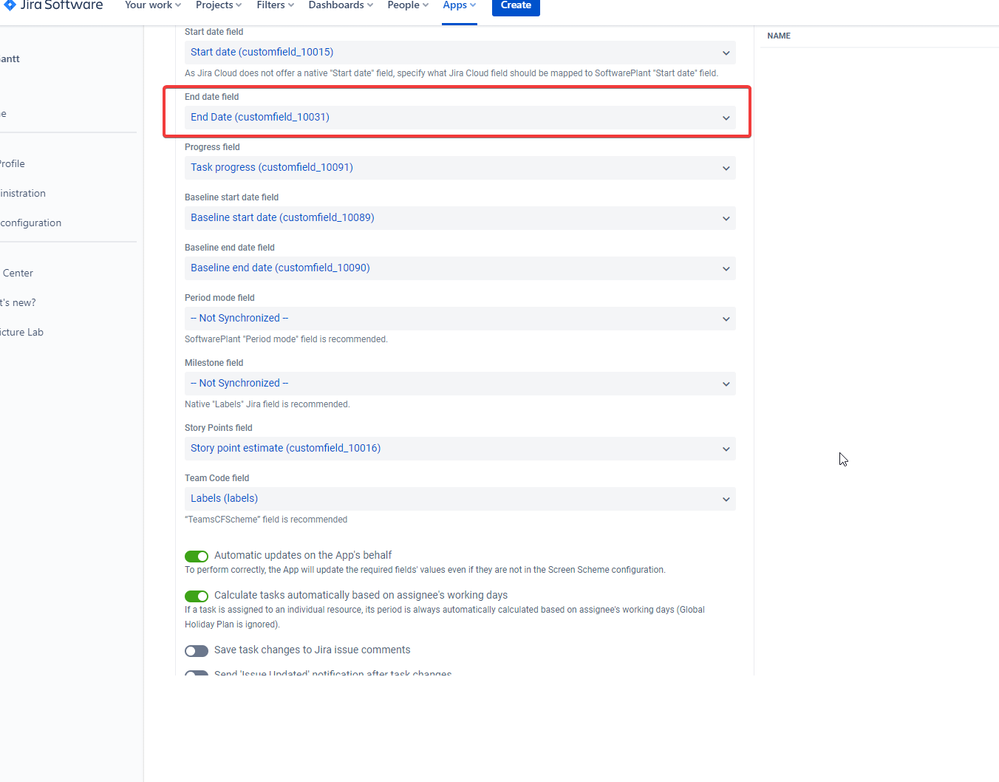Open the Dashboards menu

[341, 5]
